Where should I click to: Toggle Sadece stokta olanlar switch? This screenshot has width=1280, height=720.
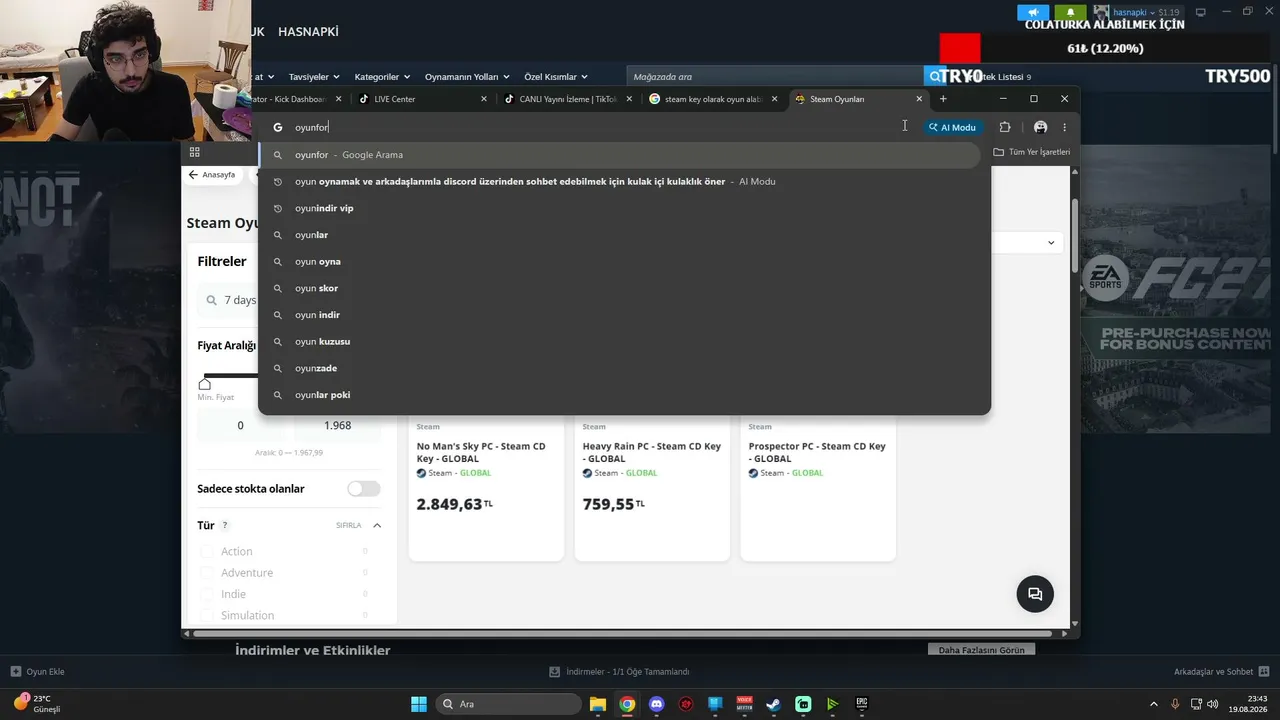click(364, 489)
